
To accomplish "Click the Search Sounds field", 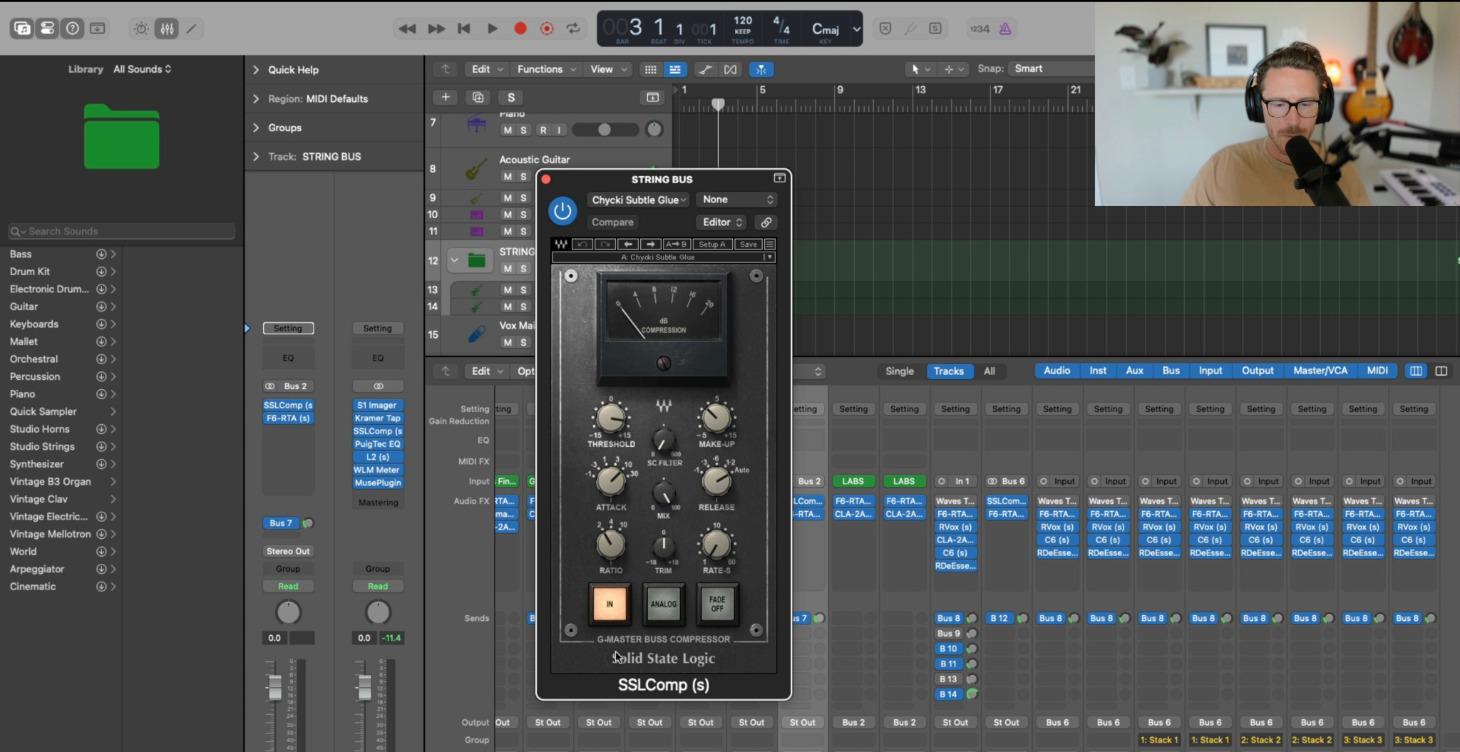I will 122,231.
